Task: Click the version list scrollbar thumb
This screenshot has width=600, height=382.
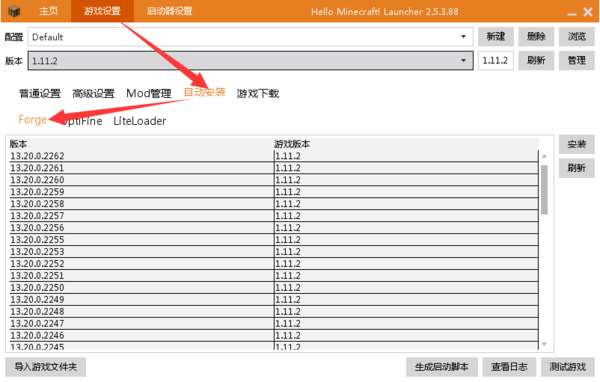Action: (x=544, y=190)
